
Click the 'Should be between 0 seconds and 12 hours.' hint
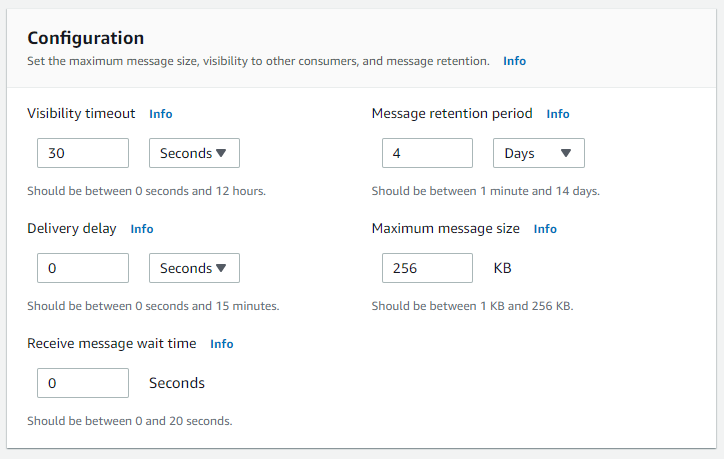click(146, 191)
